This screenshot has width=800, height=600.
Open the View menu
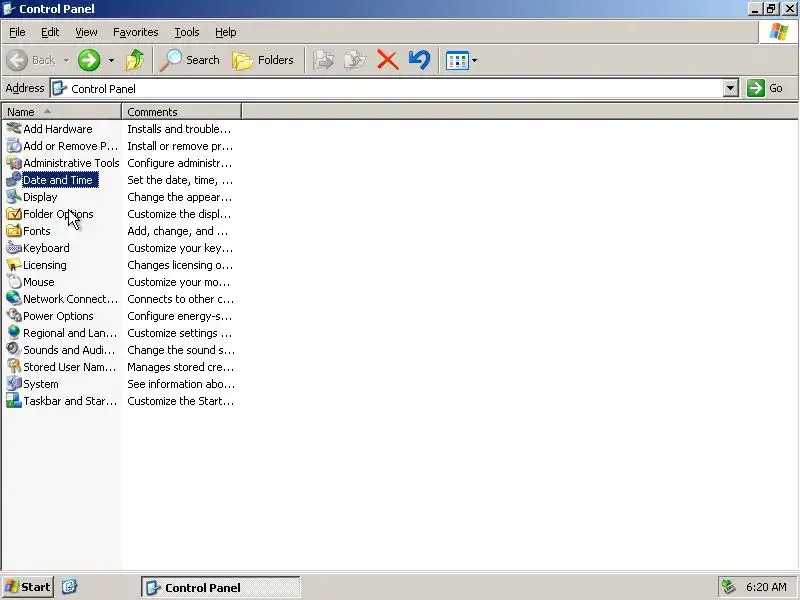pyautogui.click(x=86, y=32)
